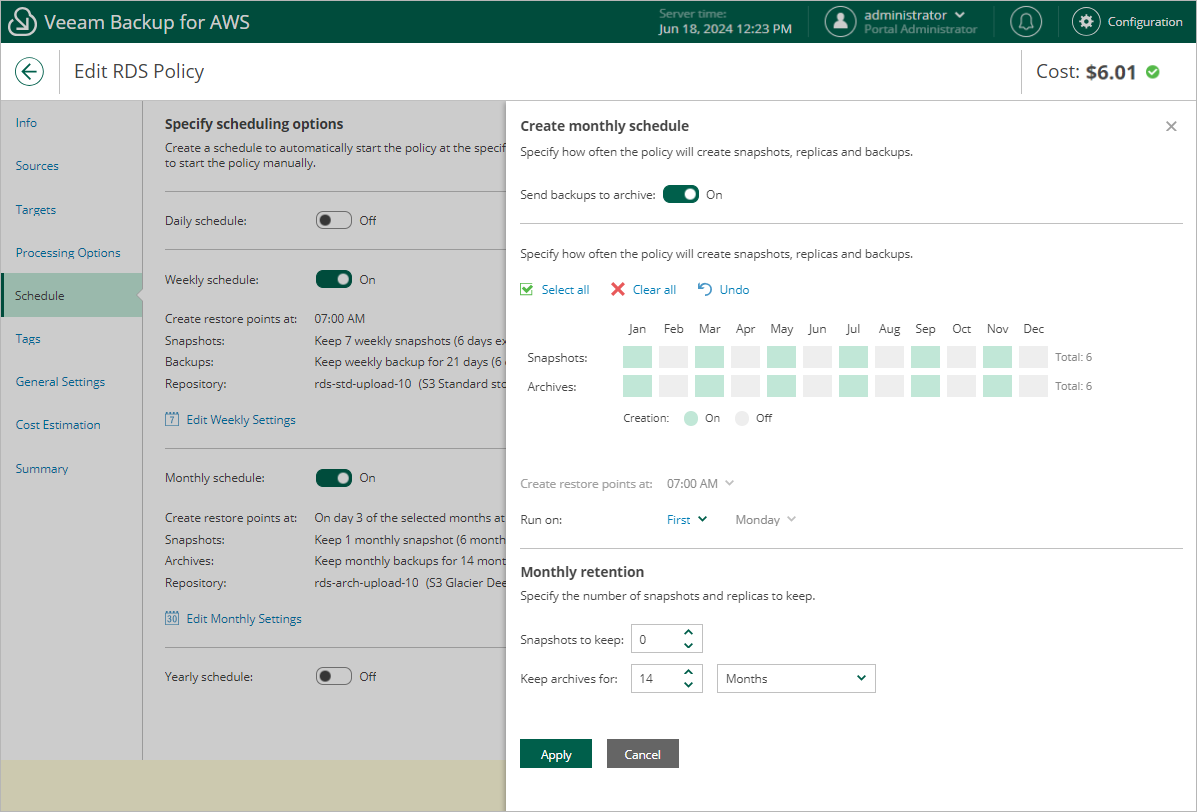The width and height of the screenshot is (1197, 812).
Task: Open the Tags step
Action: pyautogui.click(x=27, y=339)
